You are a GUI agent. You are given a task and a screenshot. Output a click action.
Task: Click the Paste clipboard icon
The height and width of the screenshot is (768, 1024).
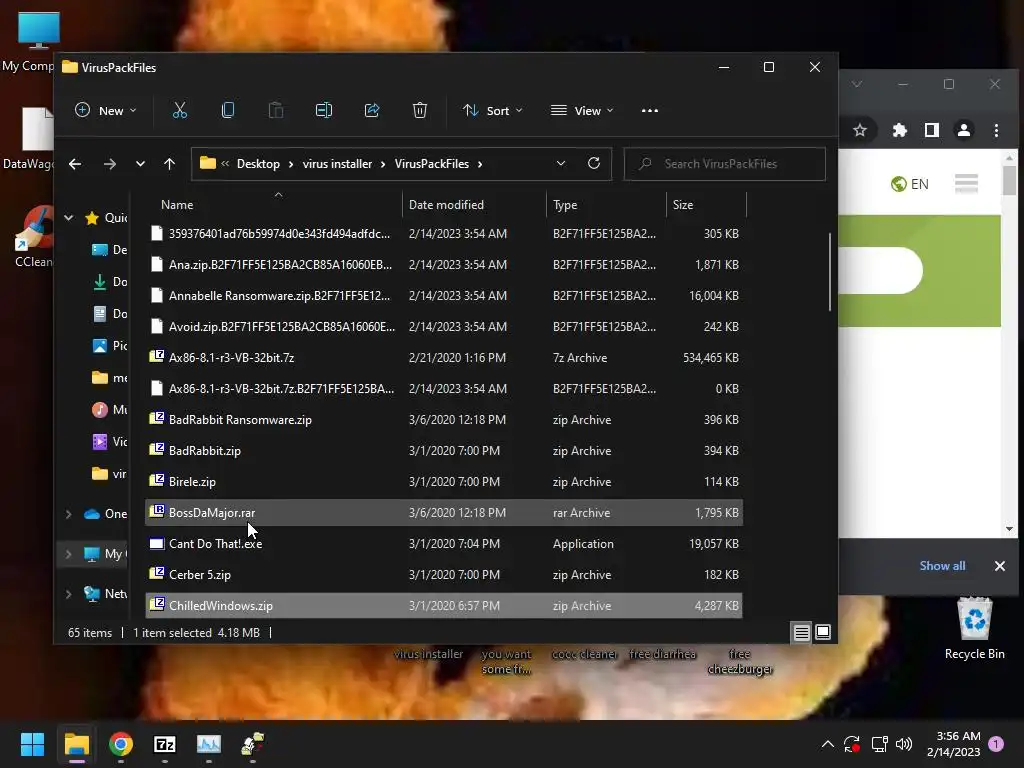click(276, 110)
